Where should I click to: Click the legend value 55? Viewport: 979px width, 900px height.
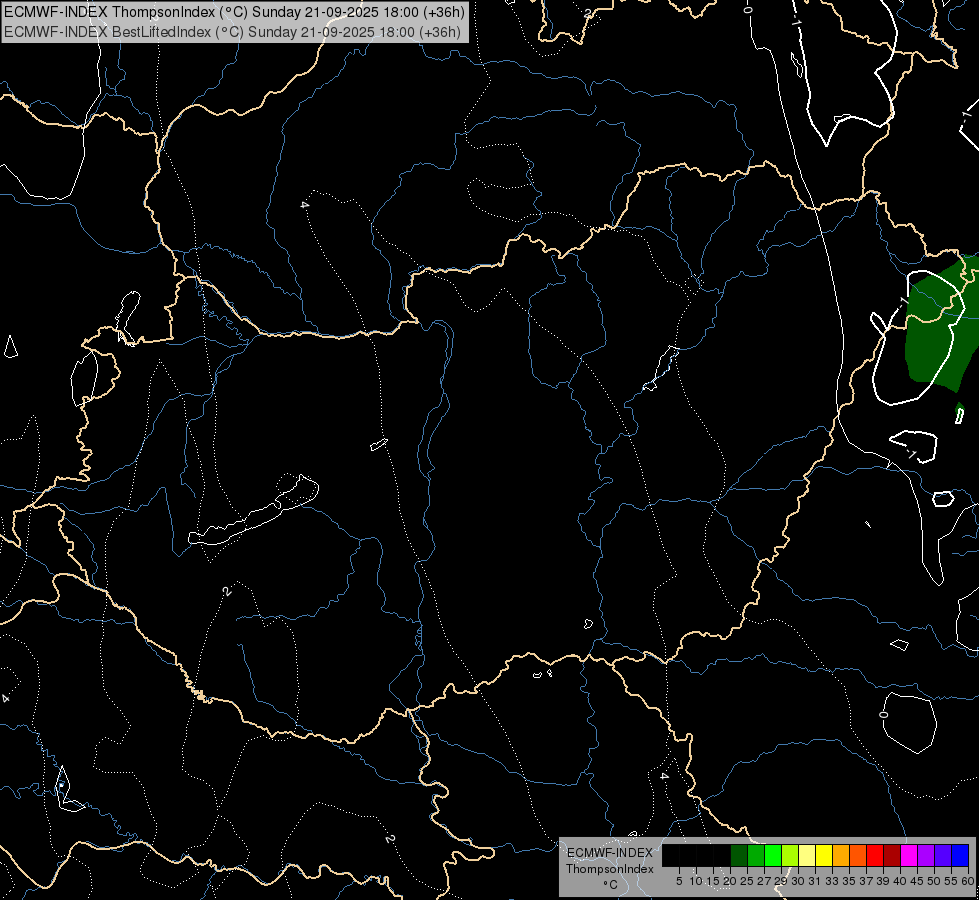pyautogui.click(x=952, y=881)
